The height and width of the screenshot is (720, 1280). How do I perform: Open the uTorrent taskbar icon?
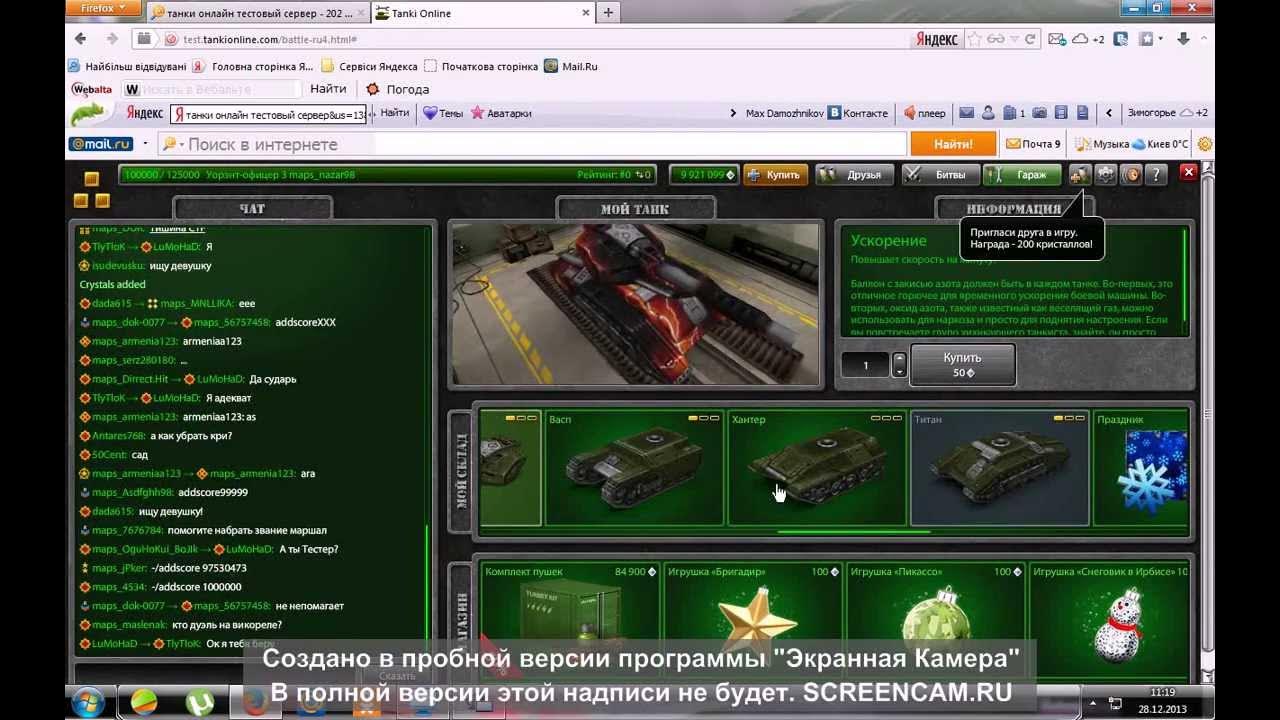[x=199, y=703]
